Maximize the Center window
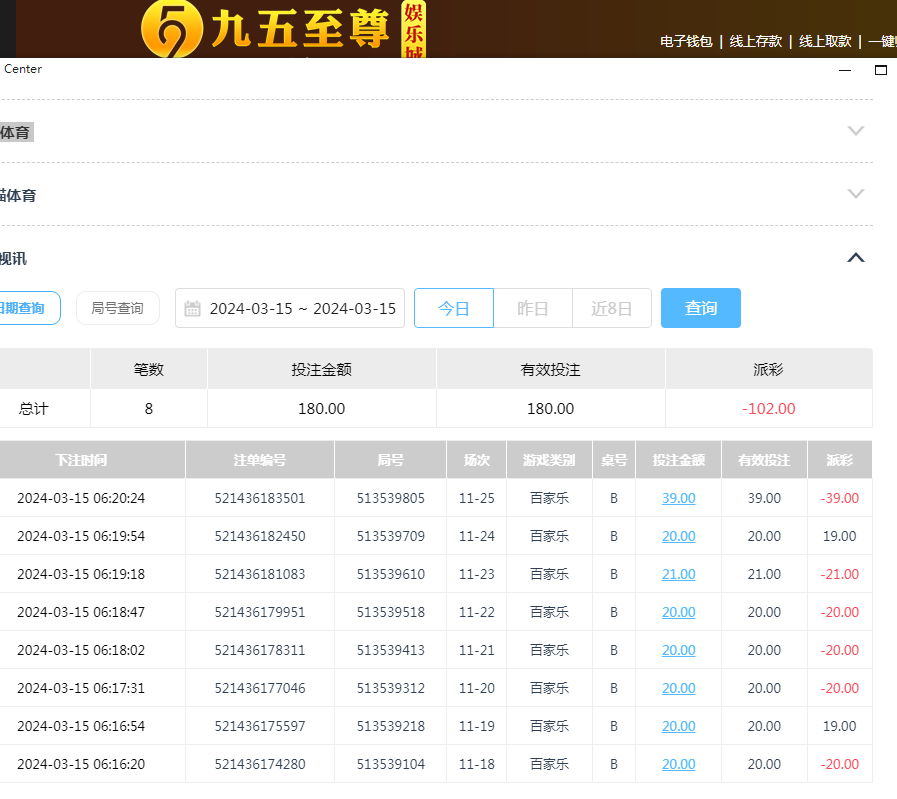The width and height of the screenshot is (897, 799). pyautogui.click(x=881, y=70)
